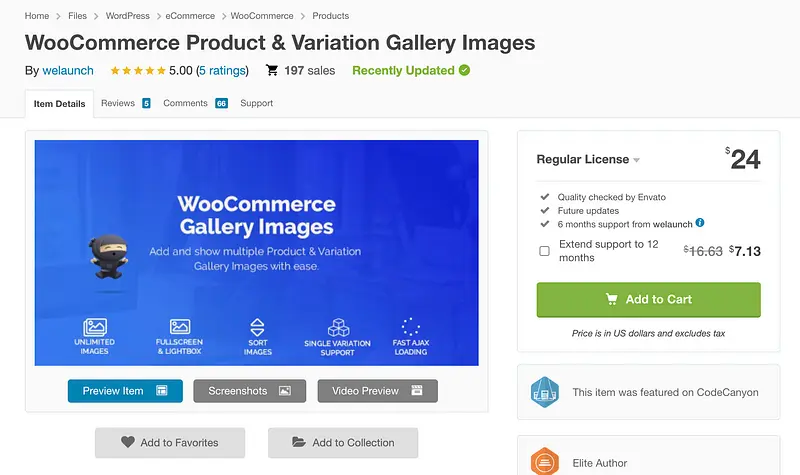Click the ninja mascot in the banner

[109, 257]
